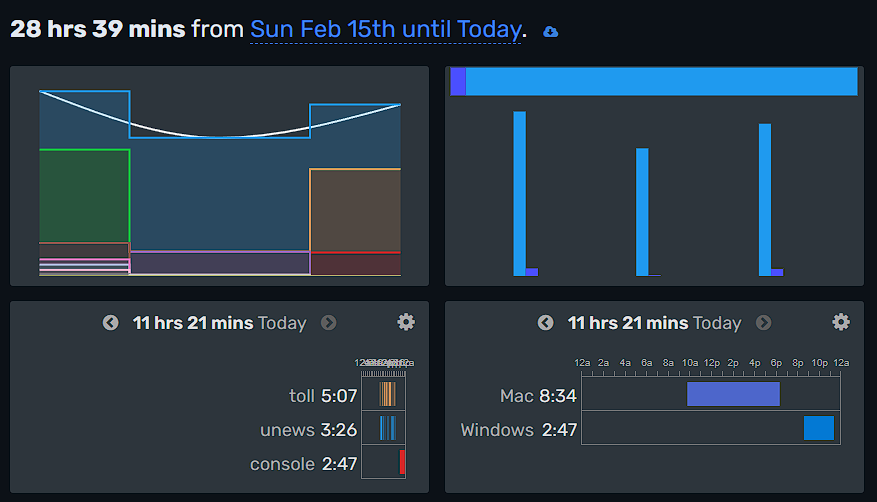The height and width of the screenshot is (502, 877).
Task: Go to next day in operating systems panel
Action: point(763,323)
